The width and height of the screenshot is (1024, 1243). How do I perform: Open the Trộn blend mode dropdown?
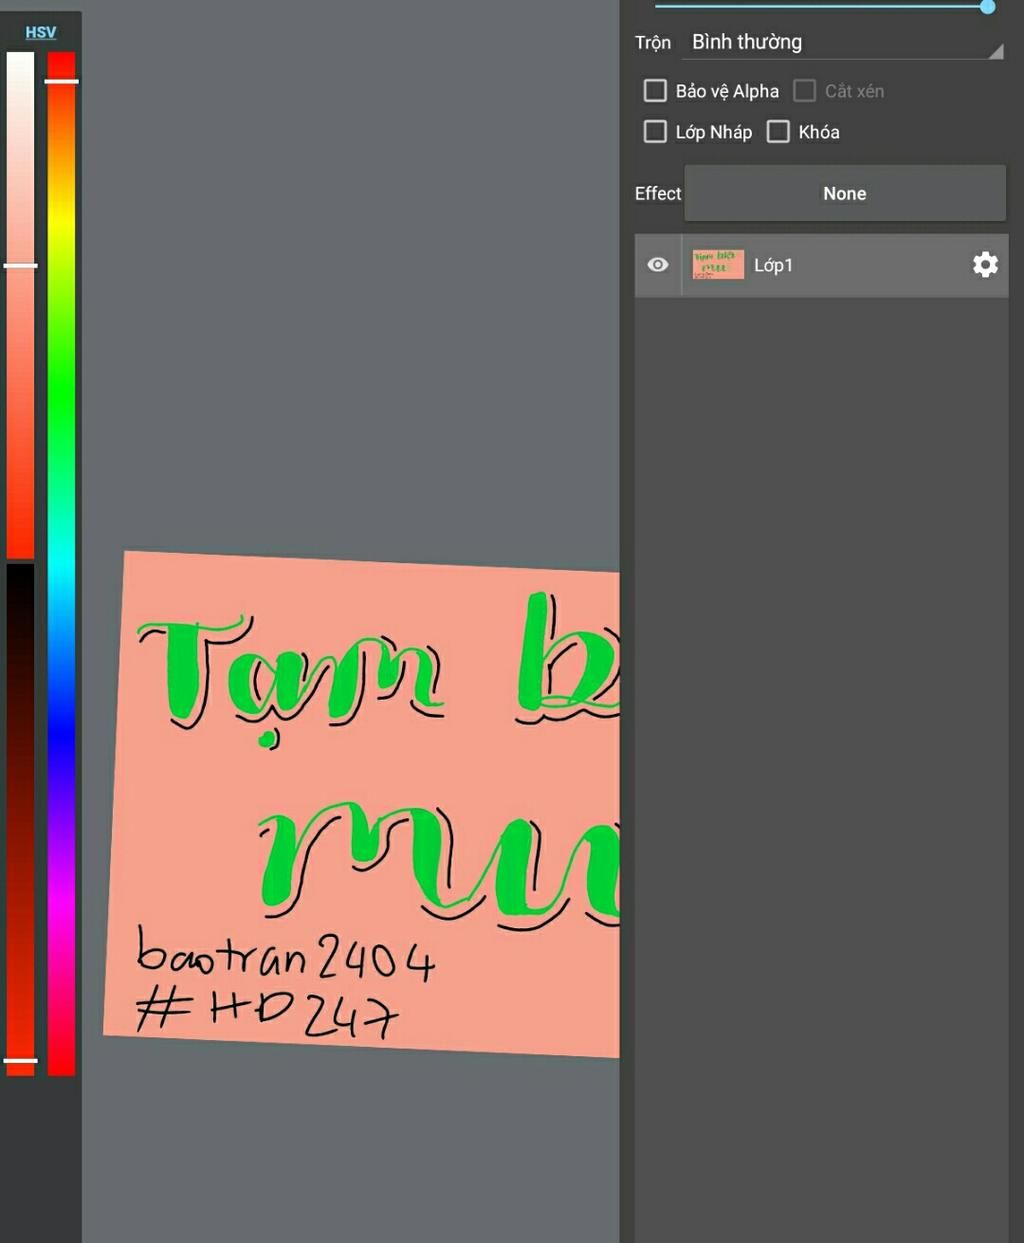pos(844,43)
